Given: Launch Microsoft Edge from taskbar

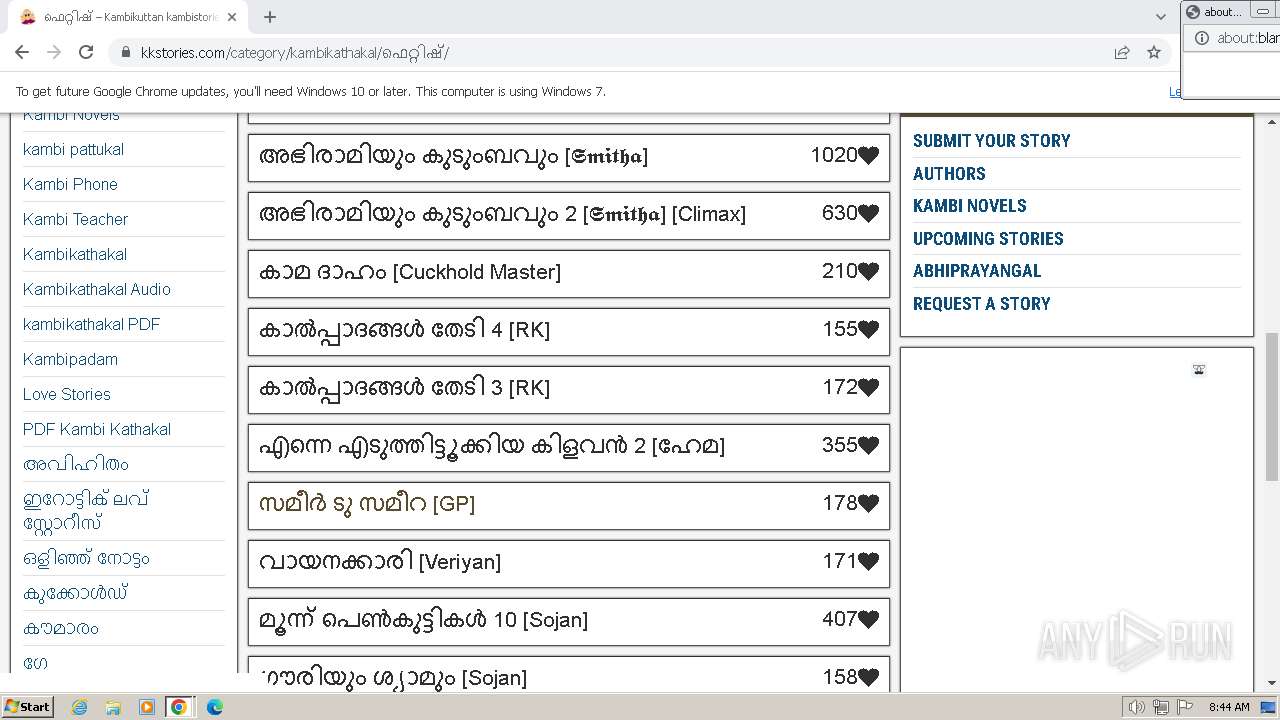Looking at the screenshot, I should [214, 707].
